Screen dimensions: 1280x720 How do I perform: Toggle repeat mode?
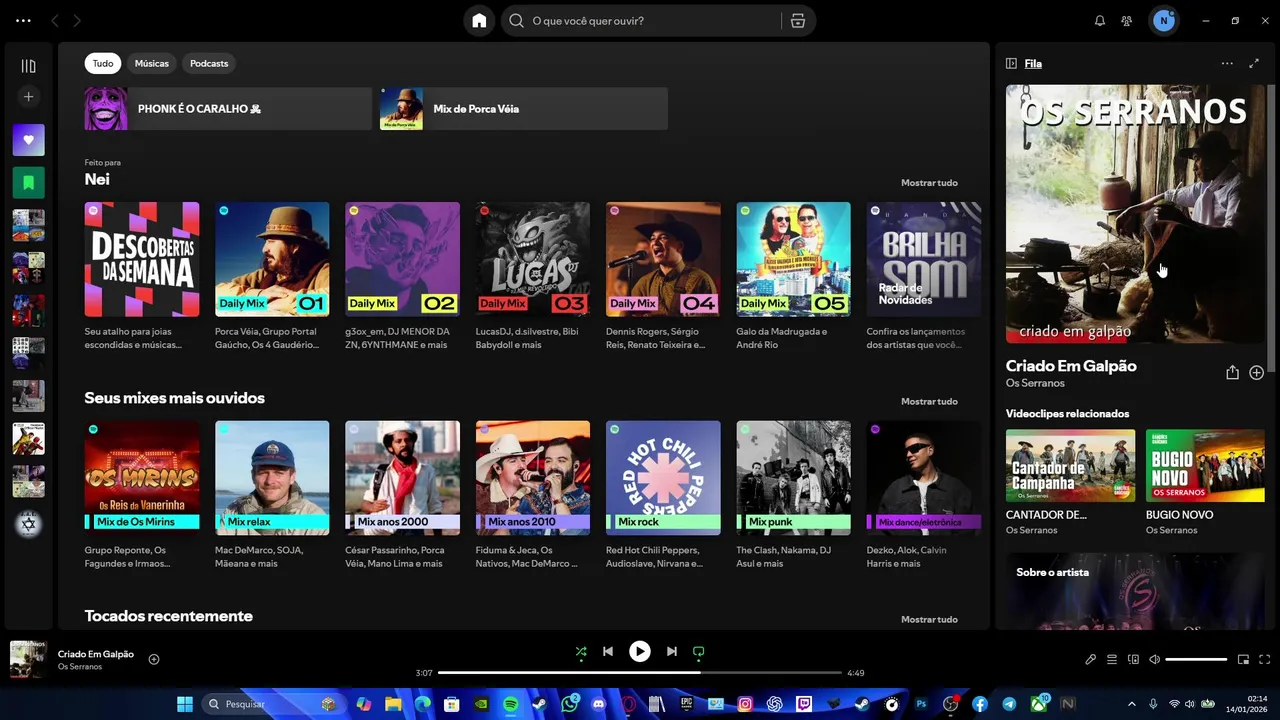click(x=699, y=651)
